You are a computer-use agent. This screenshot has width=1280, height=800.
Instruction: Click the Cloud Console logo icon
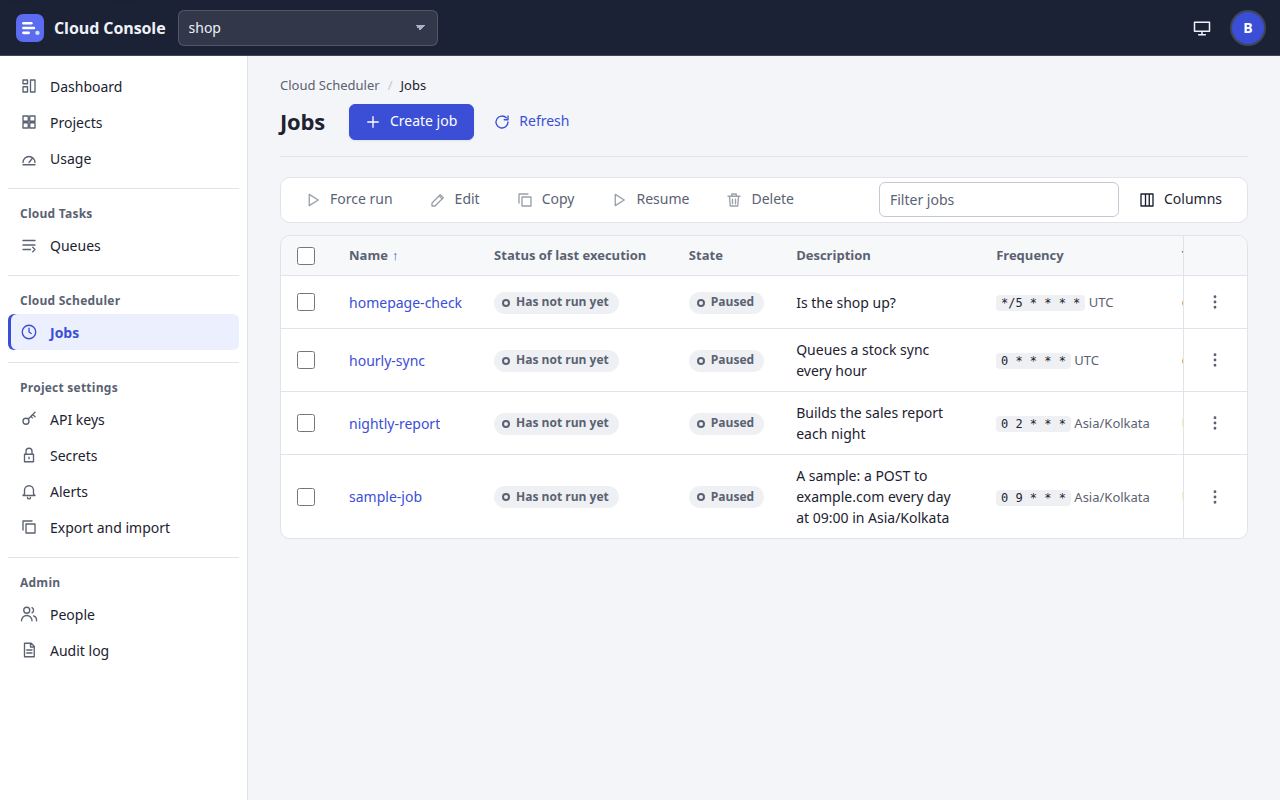click(30, 28)
